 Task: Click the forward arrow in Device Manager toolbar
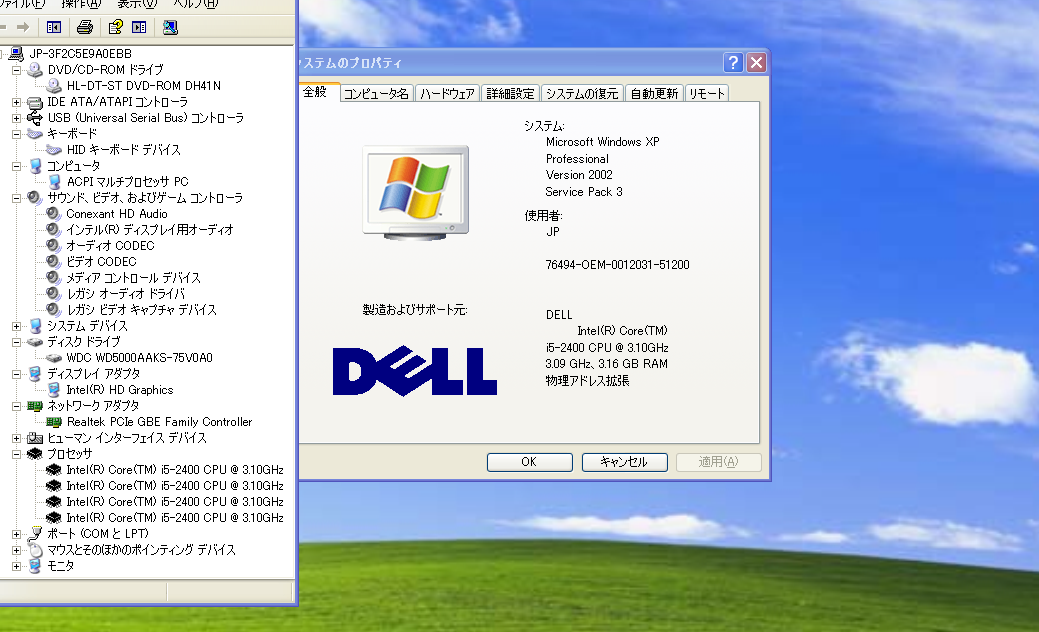pos(23,27)
